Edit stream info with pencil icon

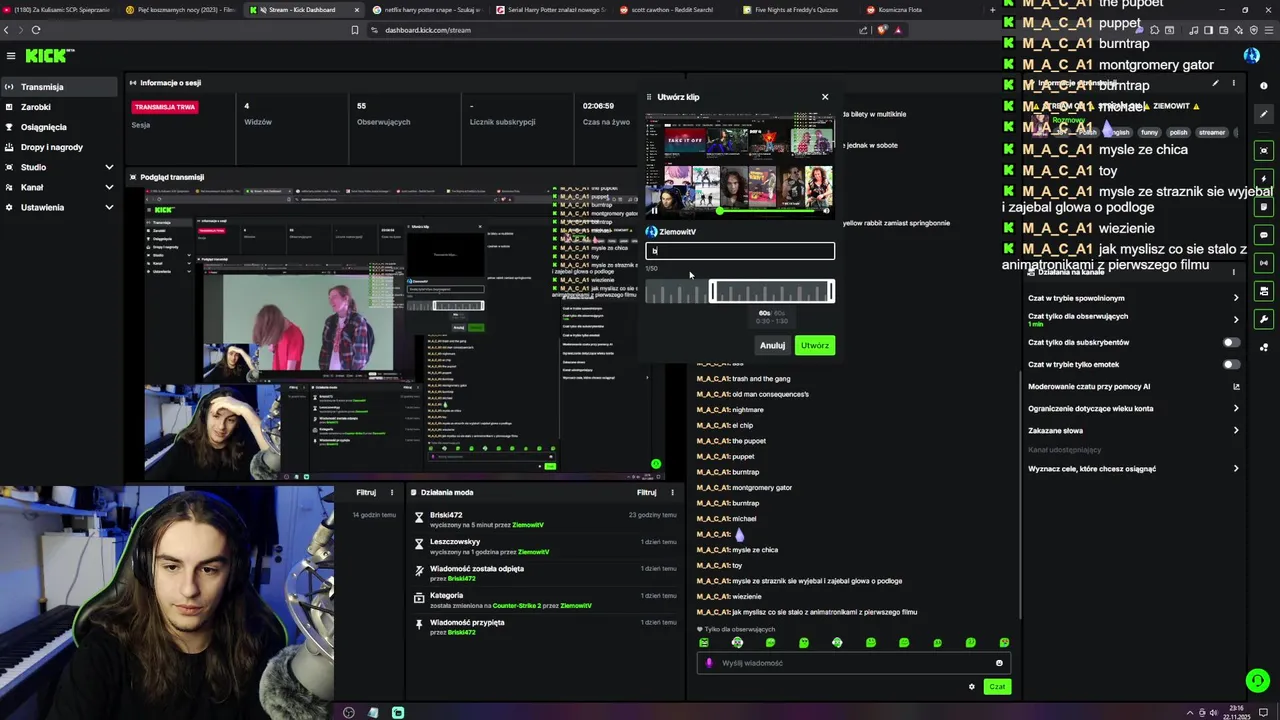[x=1215, y=84]
